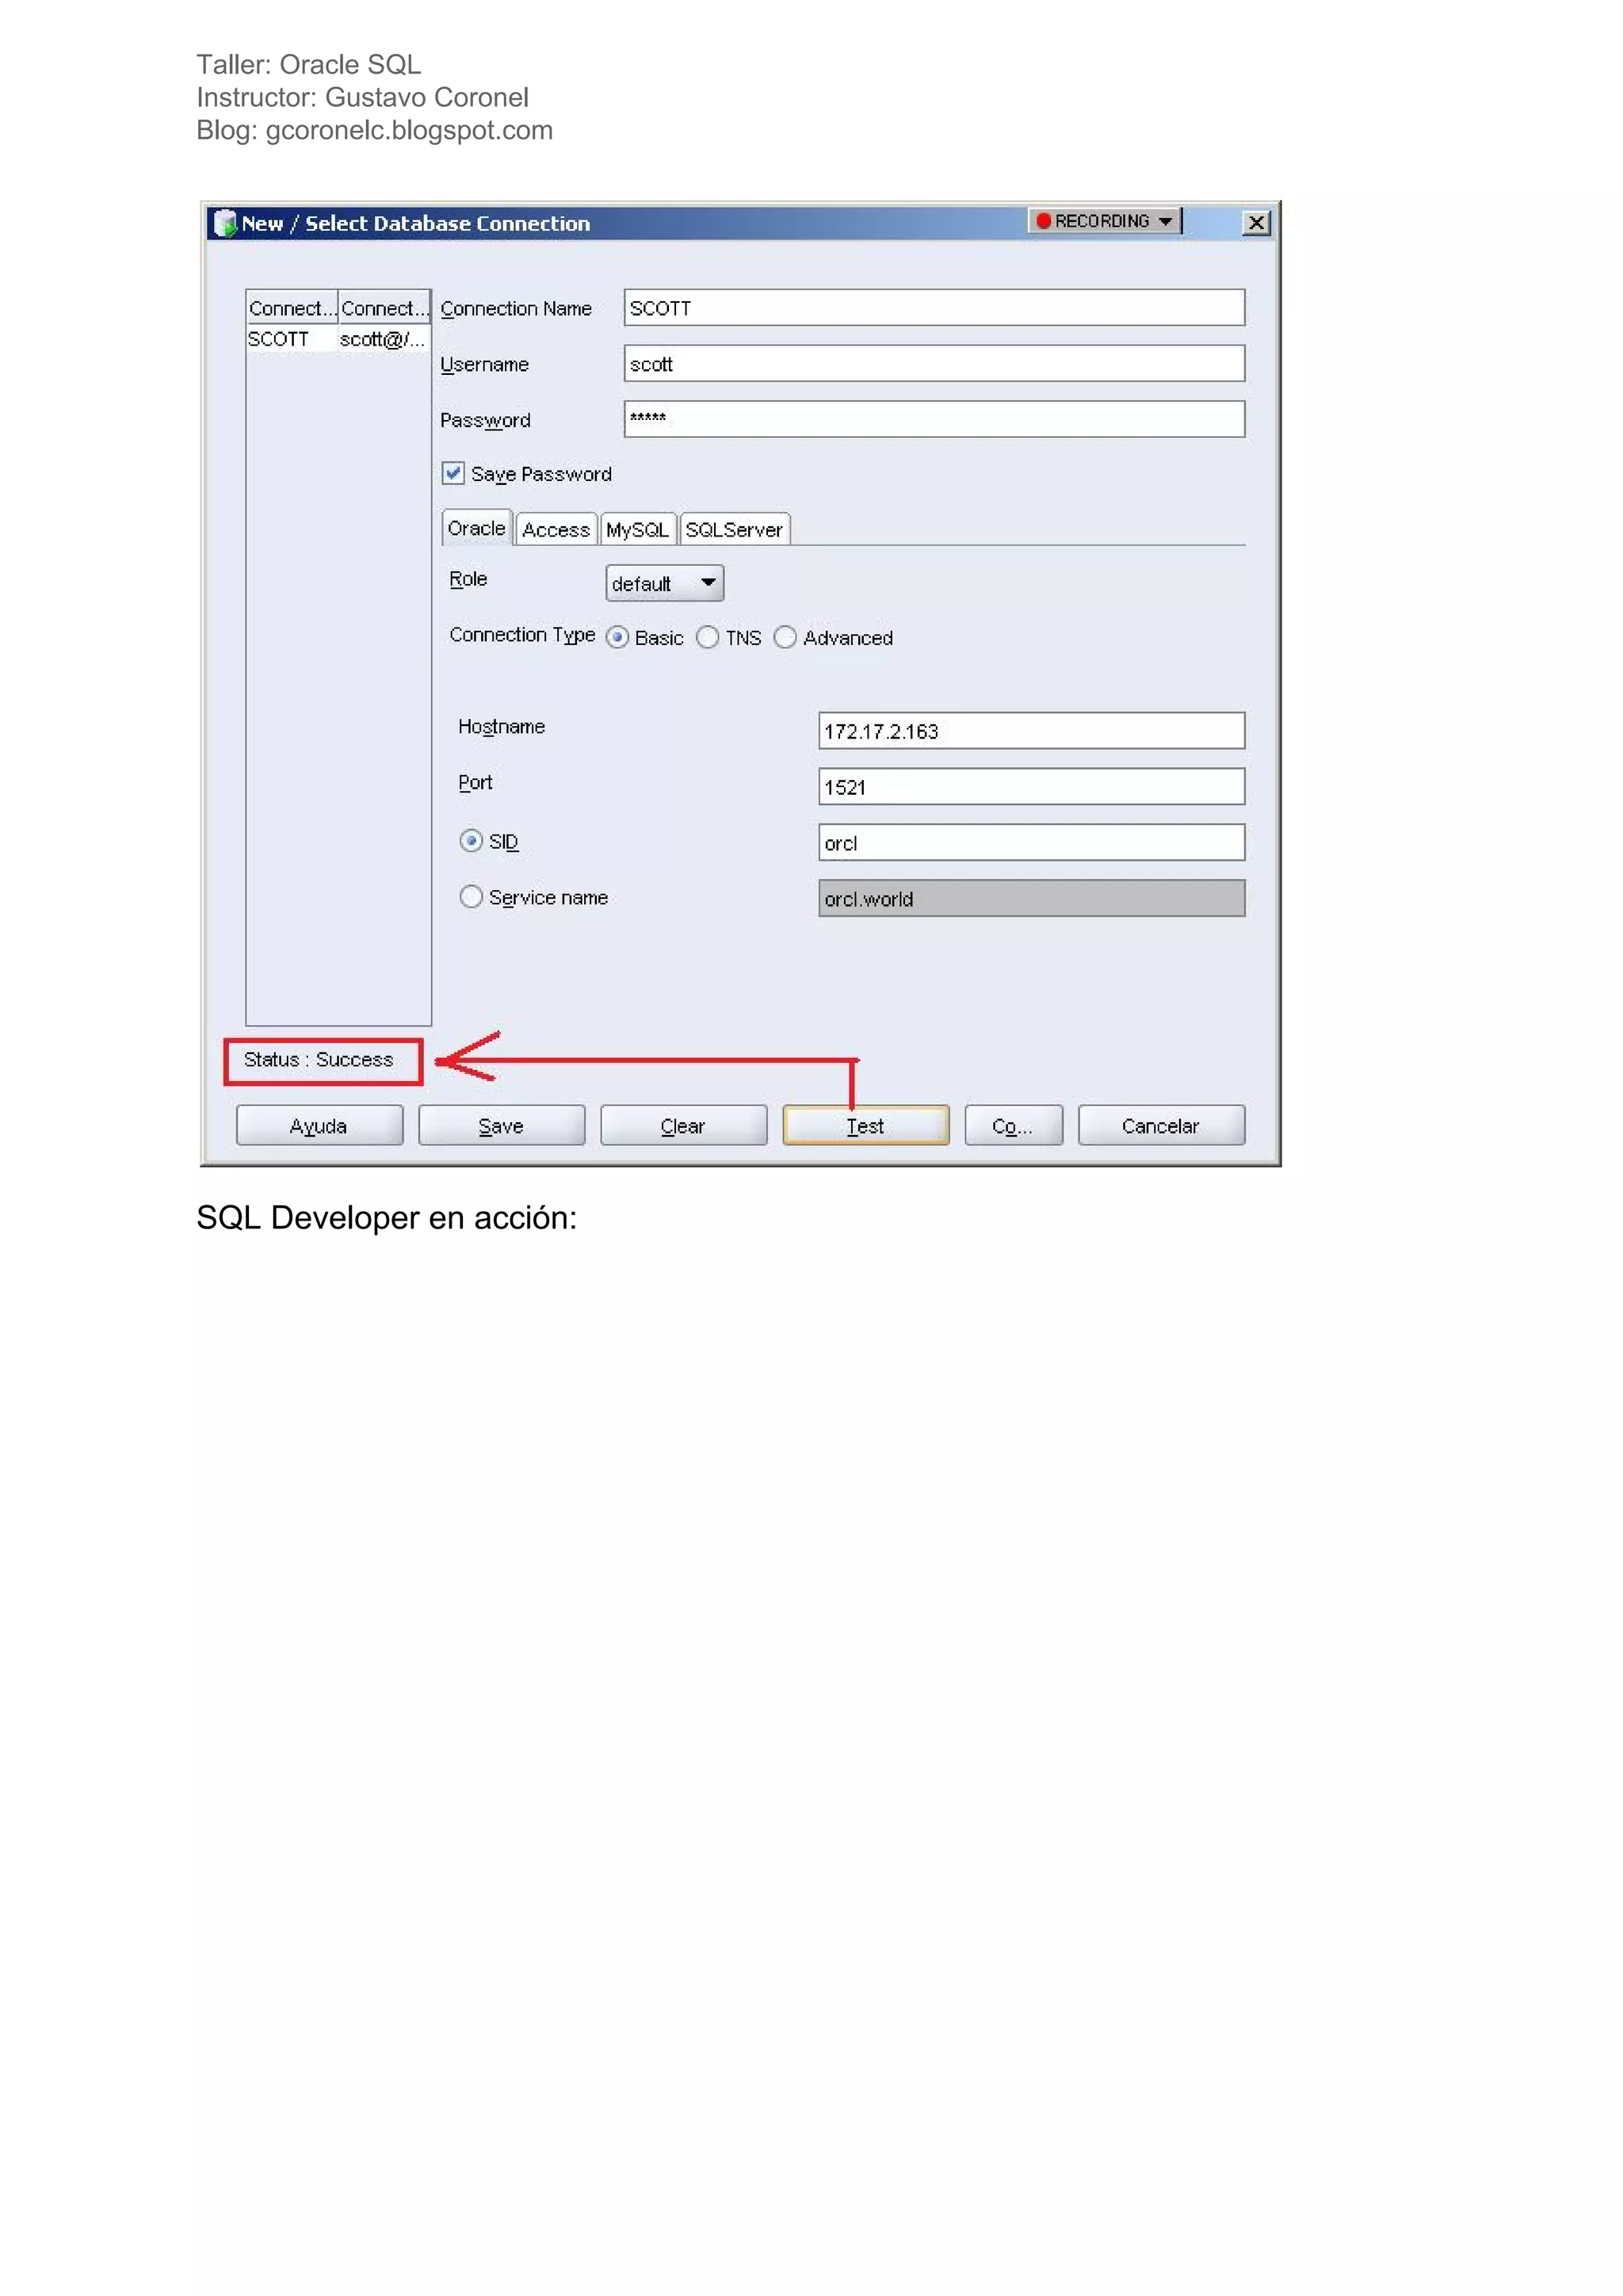Click the database icon in the dialog title bar

pyautogui.click(x=225, y=223)
